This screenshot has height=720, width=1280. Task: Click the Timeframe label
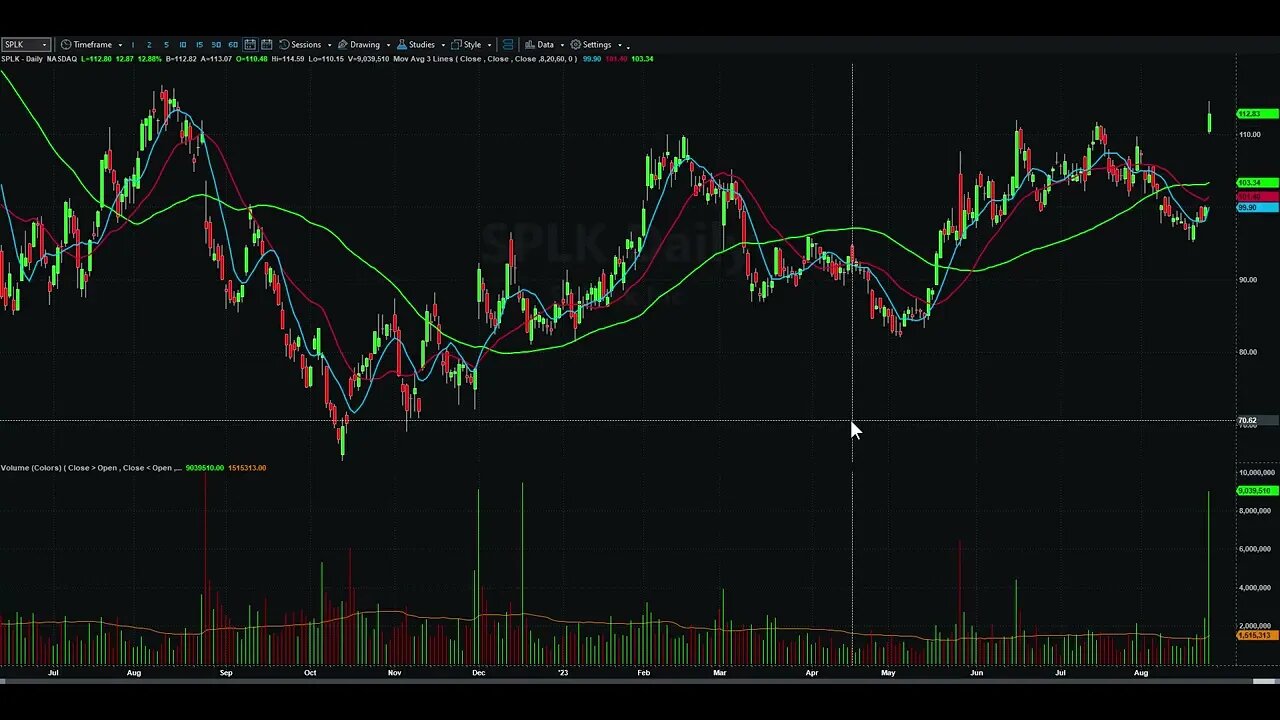[x=93, y=45]
